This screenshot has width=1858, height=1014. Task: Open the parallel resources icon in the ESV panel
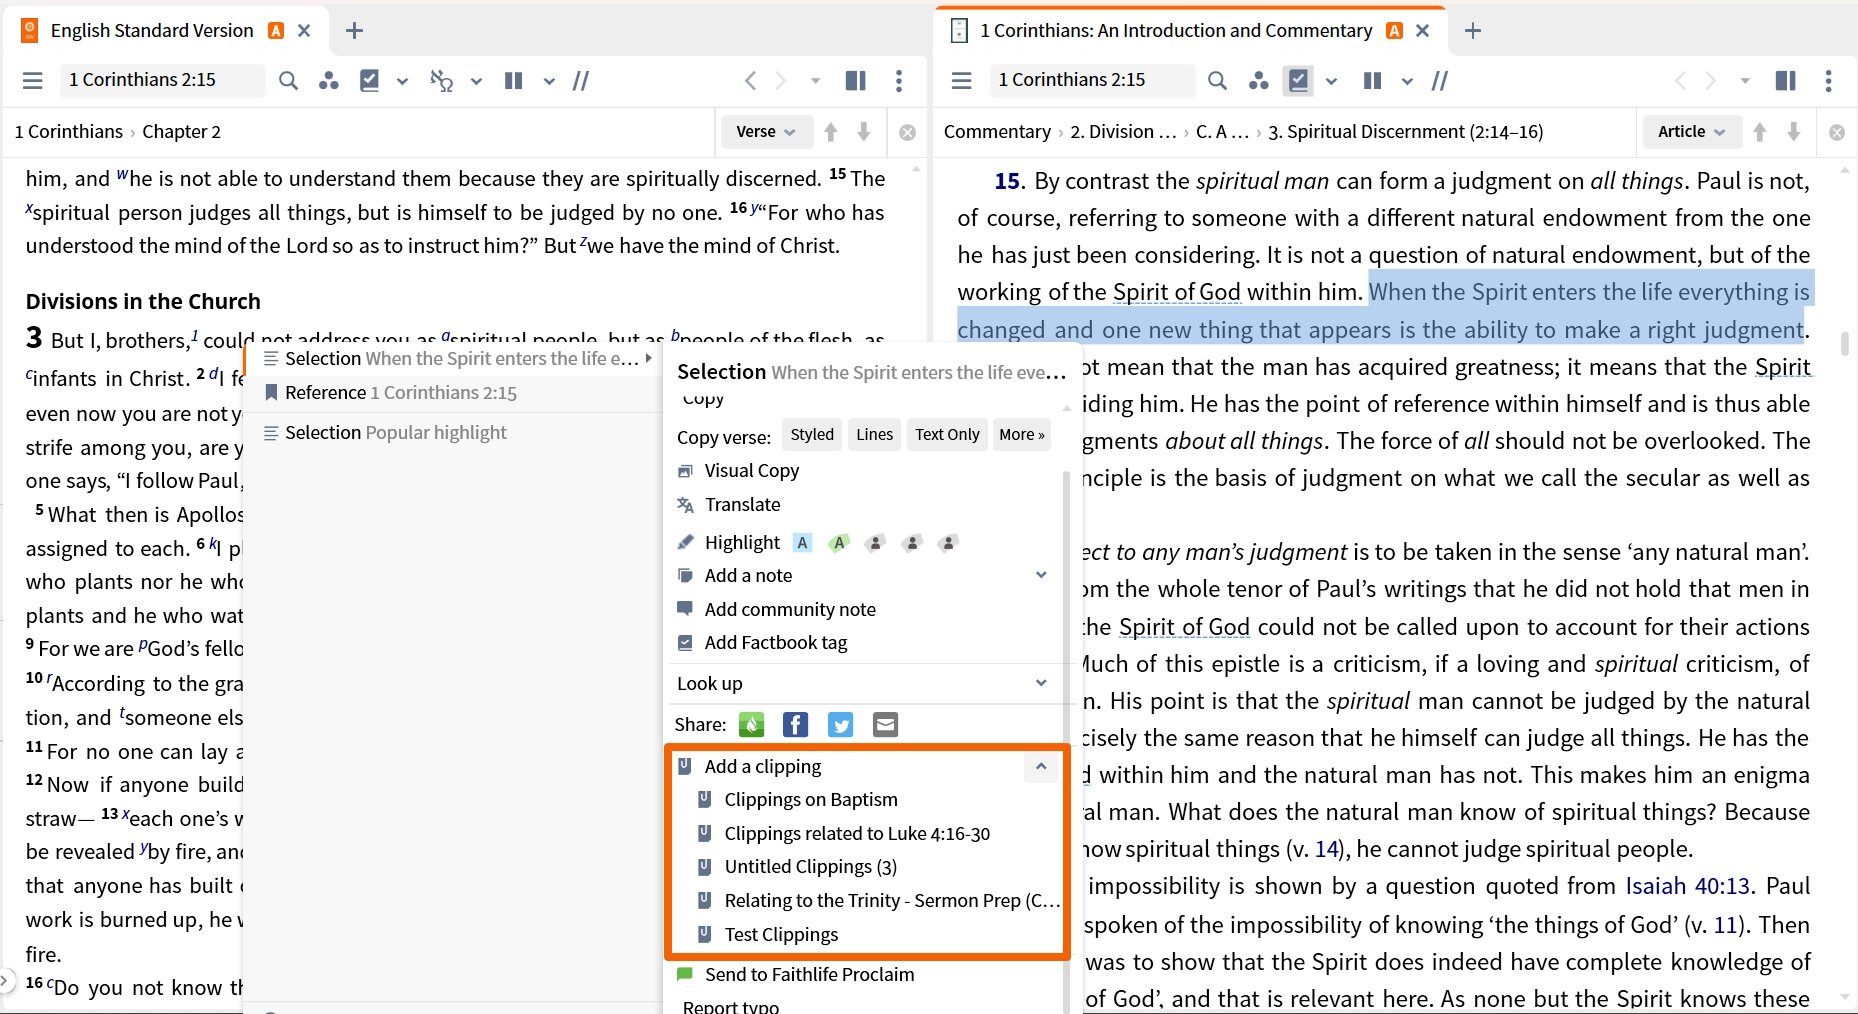[328, 81]
